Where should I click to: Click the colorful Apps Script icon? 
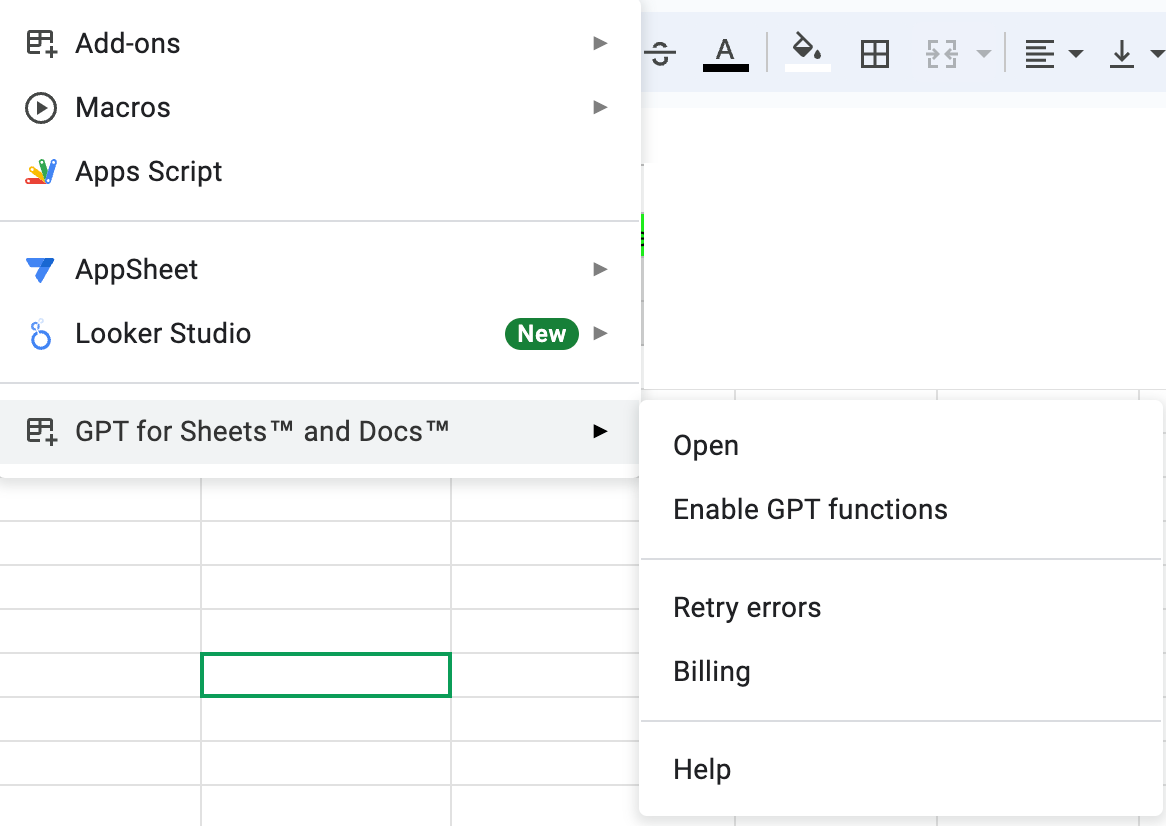41,172
